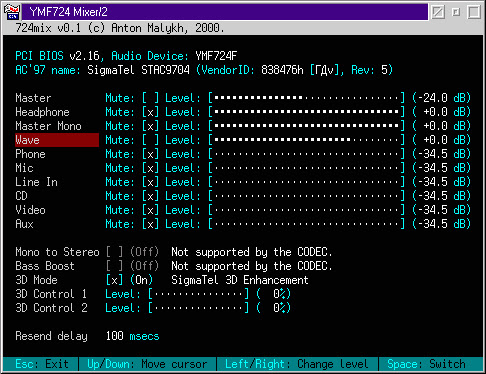Click Space: Switch in status bar

tap(426, 364)
